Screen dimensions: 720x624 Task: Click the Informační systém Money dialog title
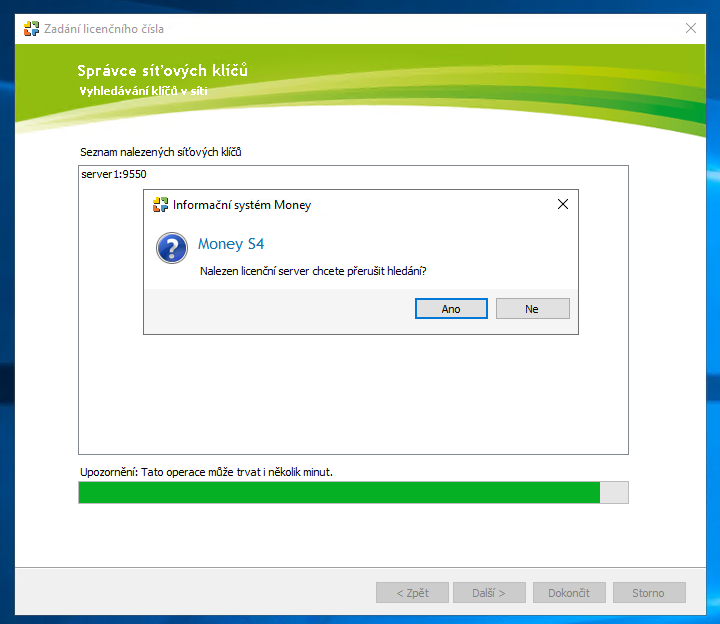tap(242, 205)
